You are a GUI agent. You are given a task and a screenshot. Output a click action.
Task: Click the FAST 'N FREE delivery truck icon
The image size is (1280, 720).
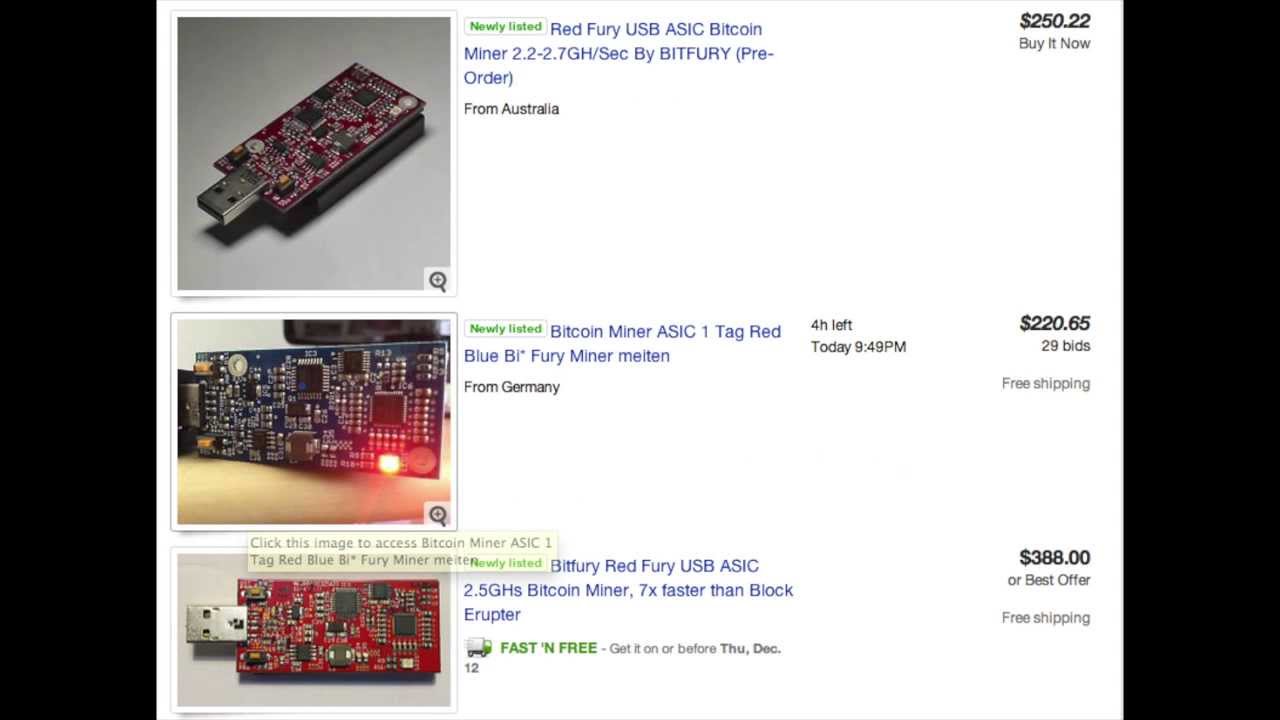point(479,648)
